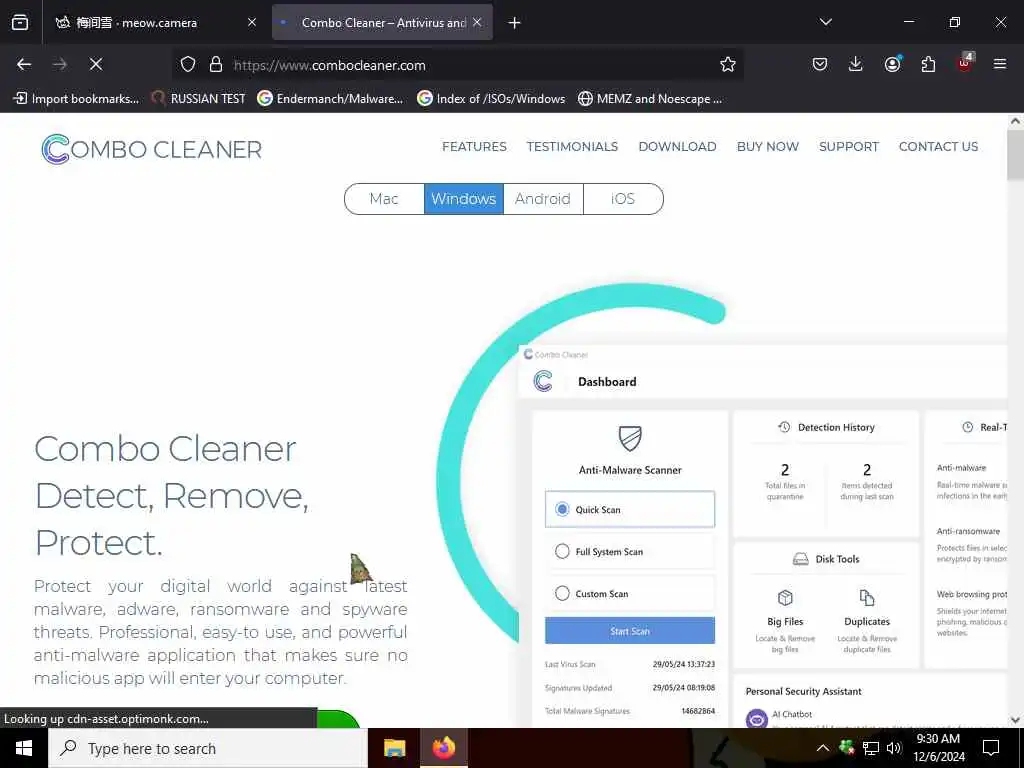
Task: Open the Endermanch/Malware bookmark
Action: click(330, 99)
